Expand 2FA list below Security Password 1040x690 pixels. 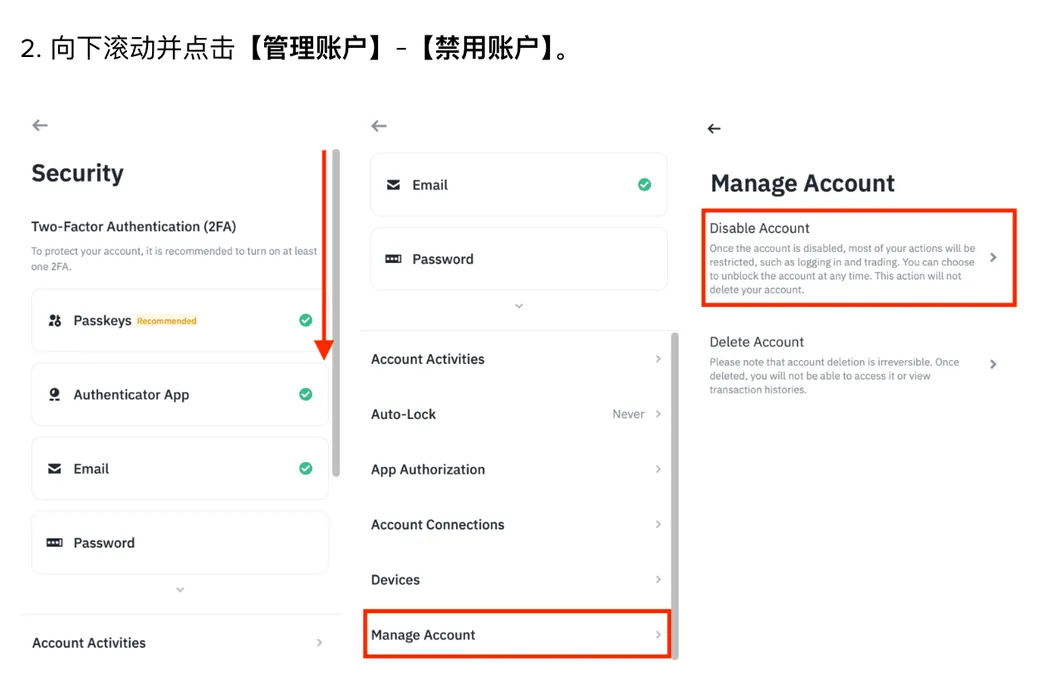180,590
